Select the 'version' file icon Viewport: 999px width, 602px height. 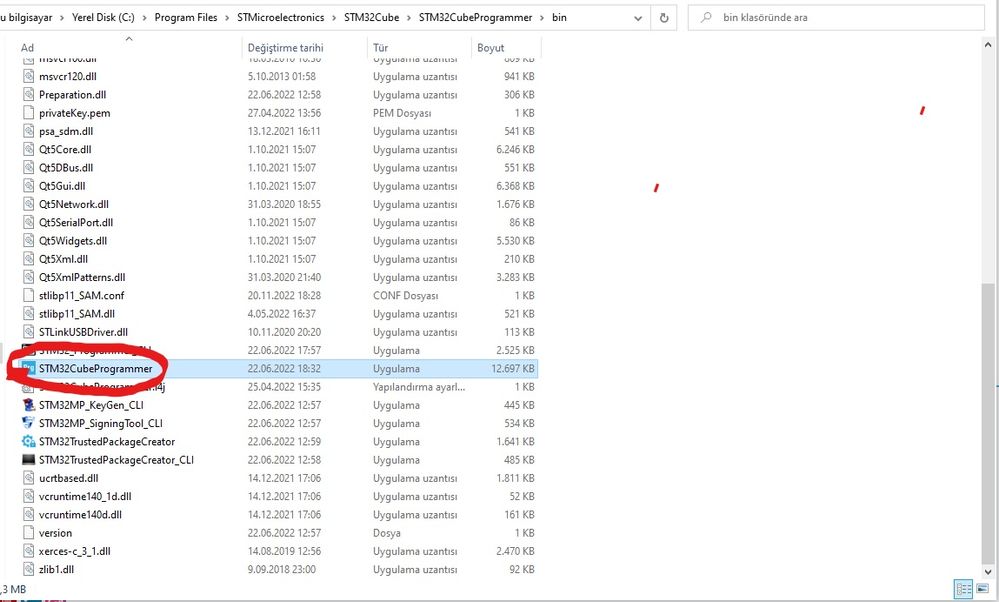28,533
